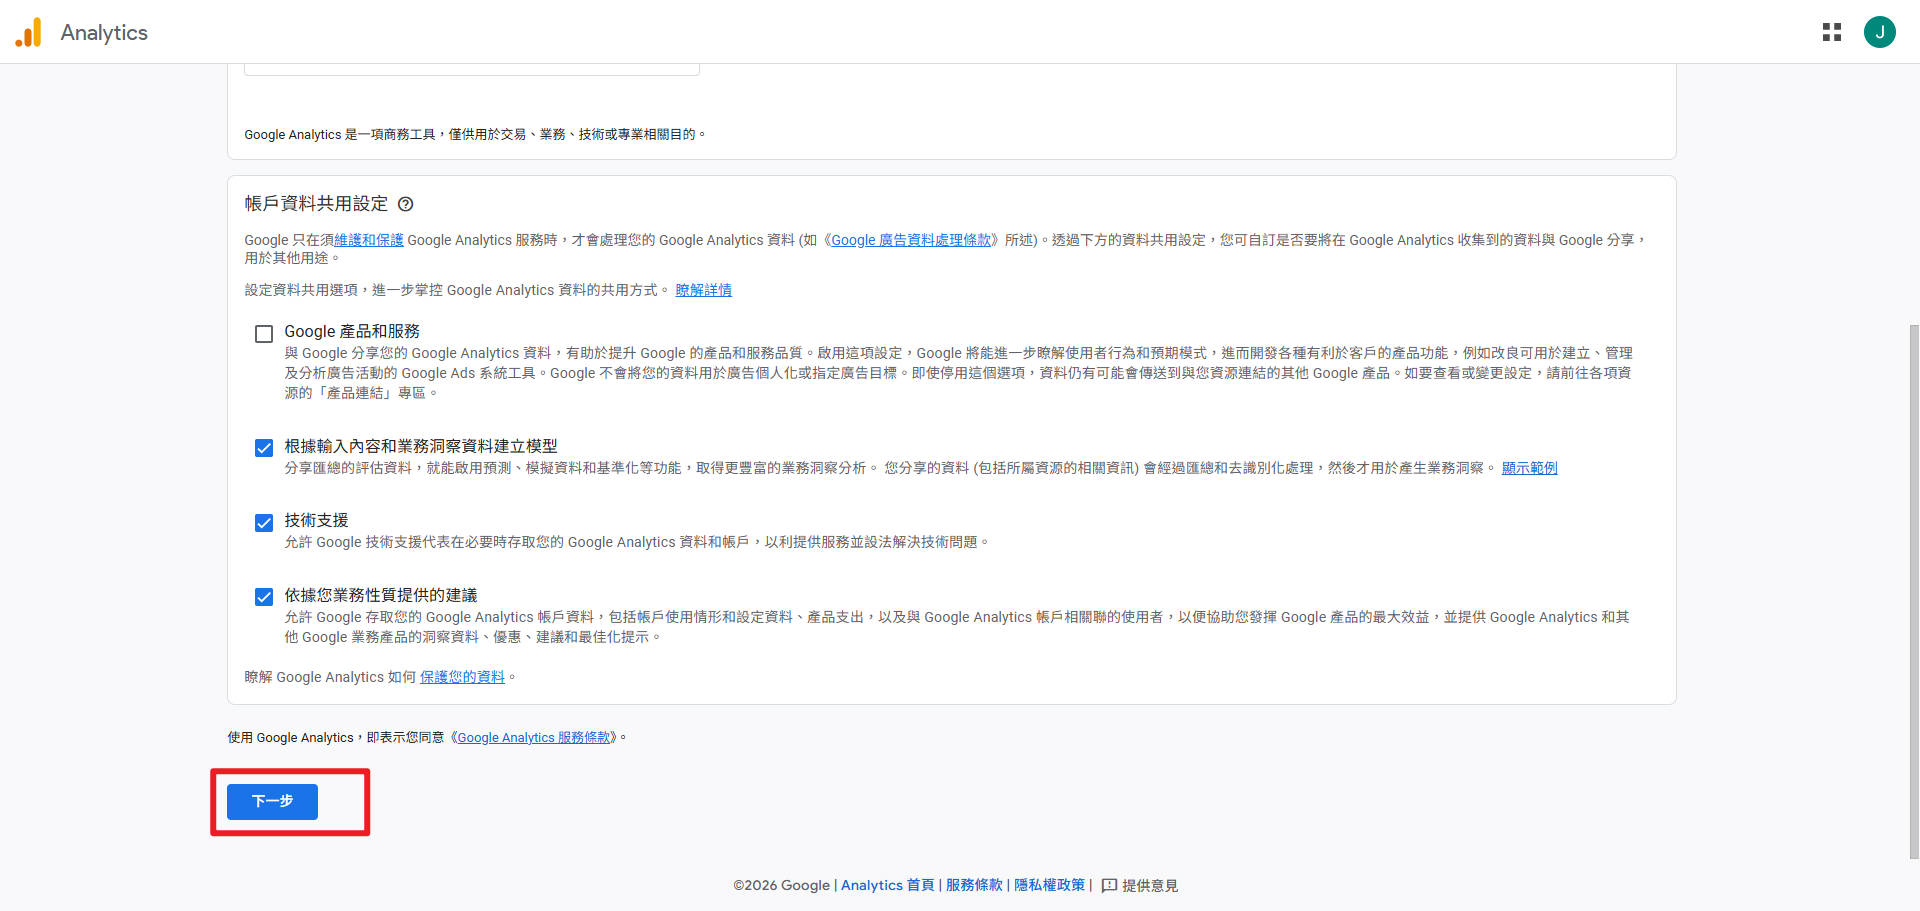Viewport: 1920px width, 911px height.
Task: Click the feedback speech bubble icon in footer
Action: (1107, 885)
